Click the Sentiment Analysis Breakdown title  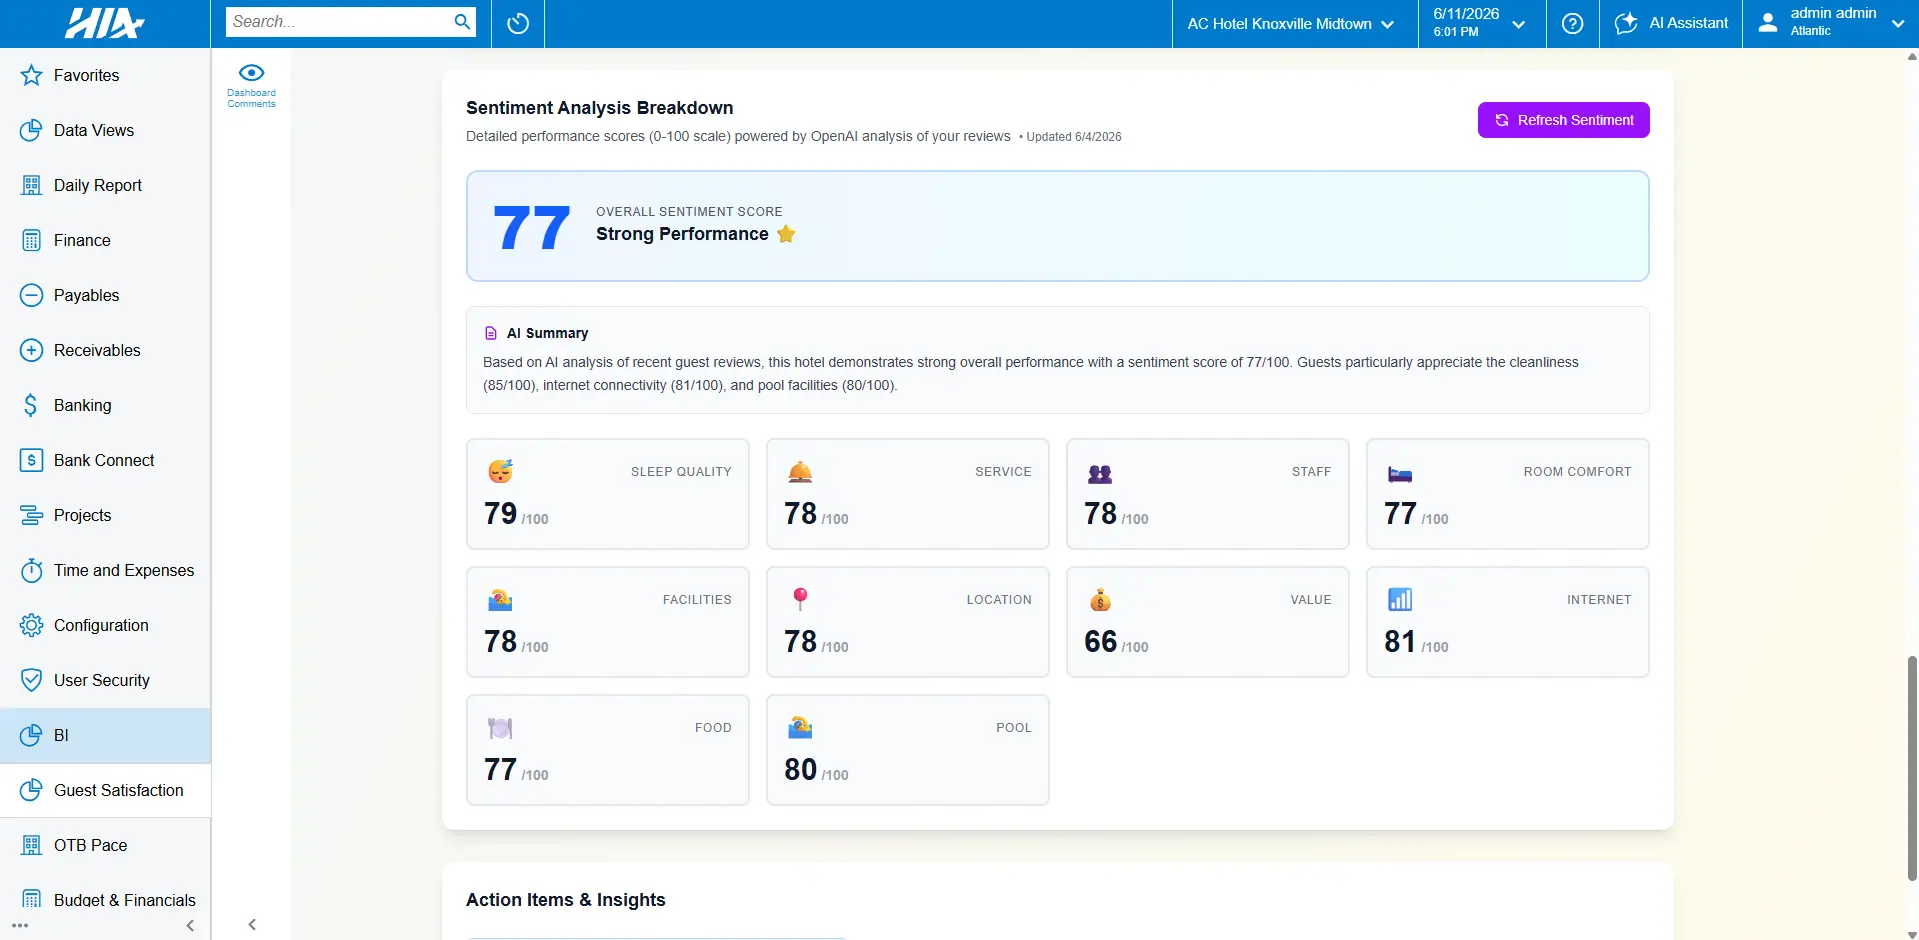(x=599, y=108)
